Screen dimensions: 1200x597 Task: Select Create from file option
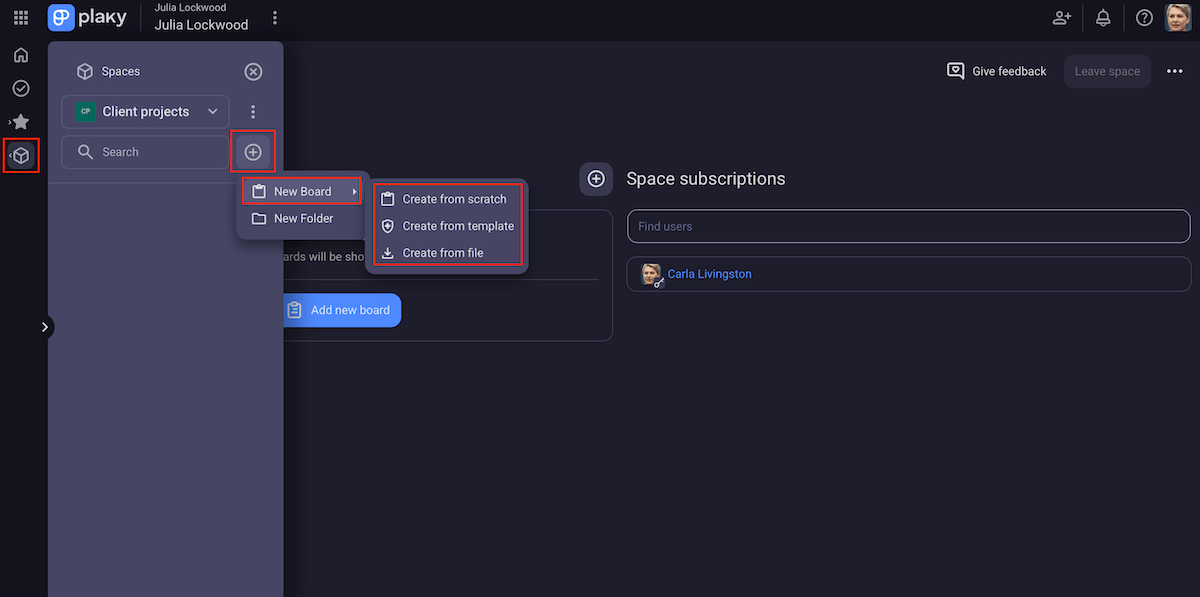pos(442,253)
